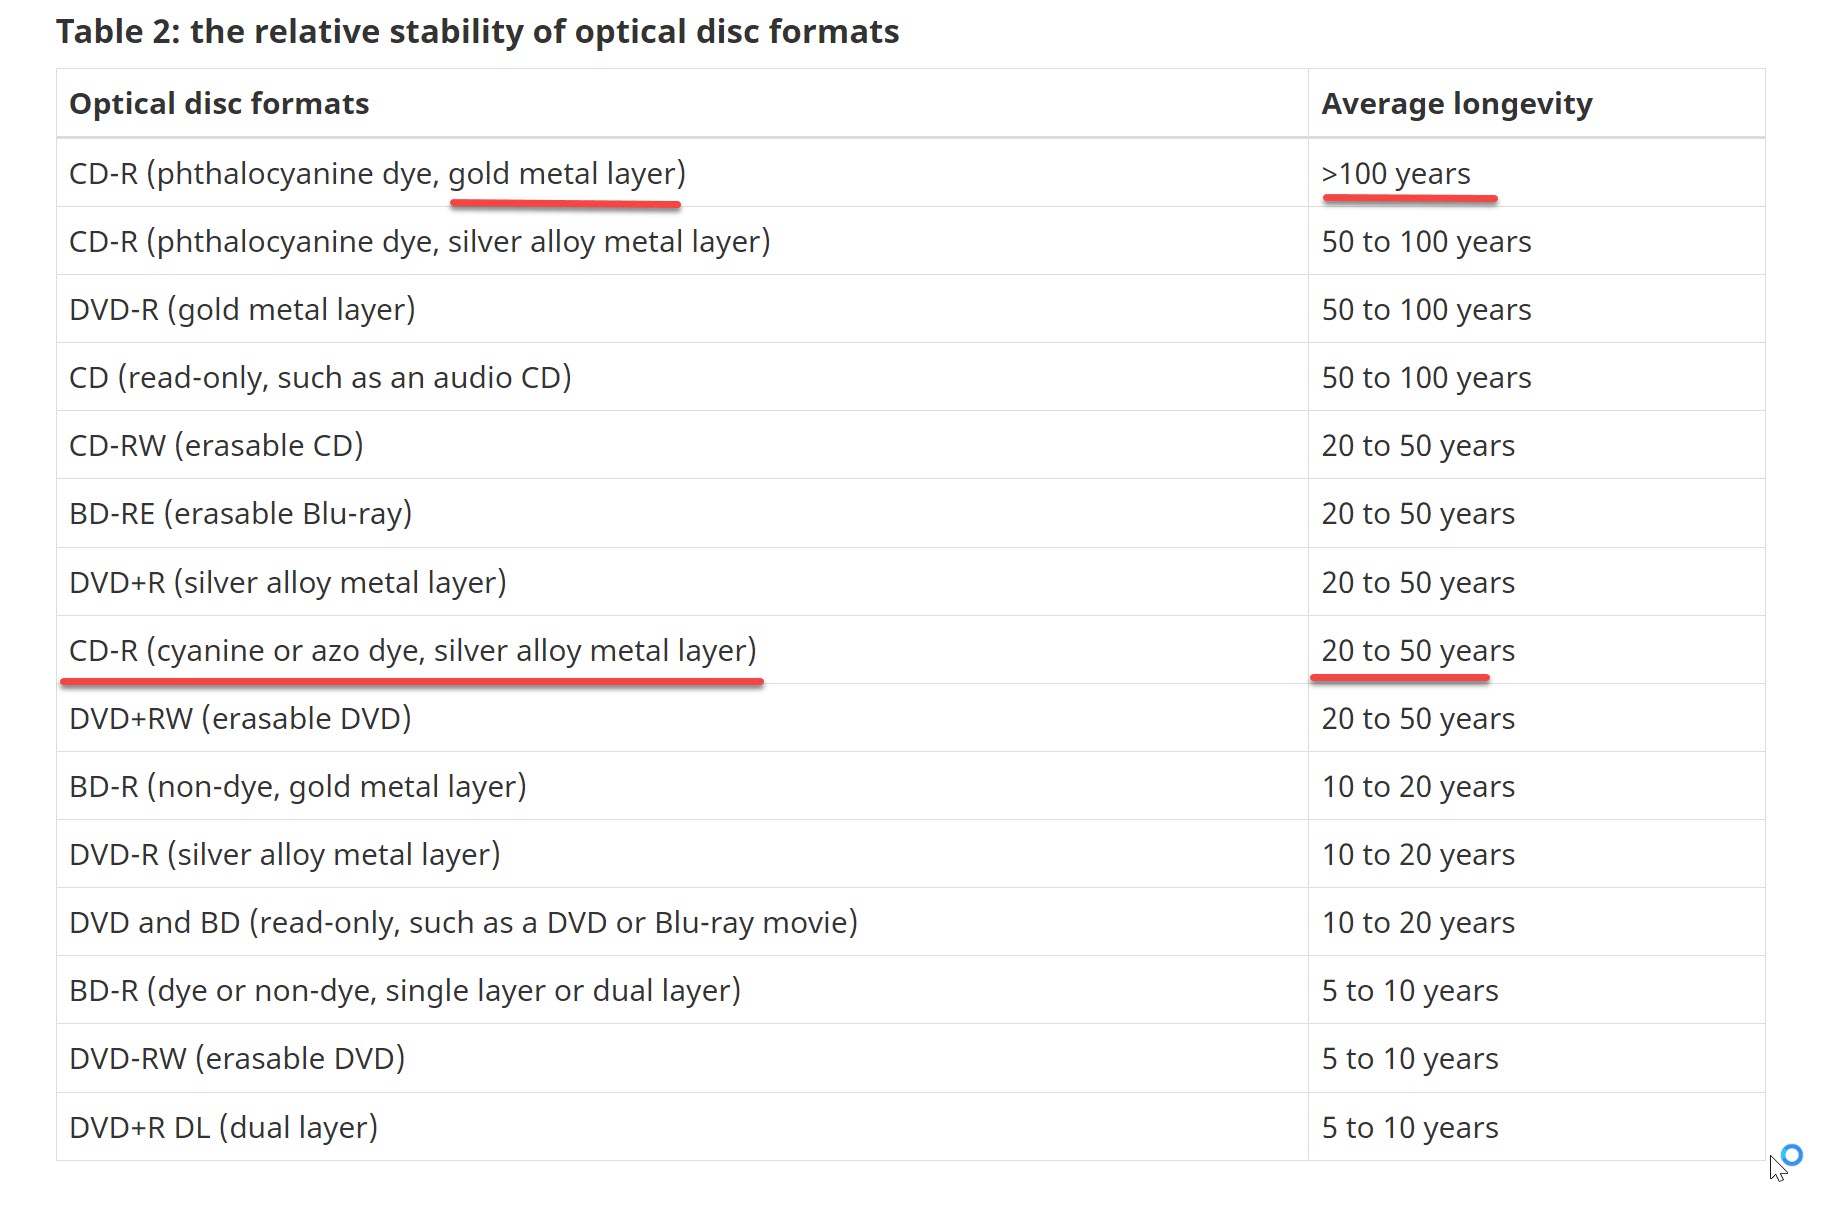
Task: Click the DVD+RW (erasable DVD) cell
Action: pyautogui.click(x=240, y=719)
